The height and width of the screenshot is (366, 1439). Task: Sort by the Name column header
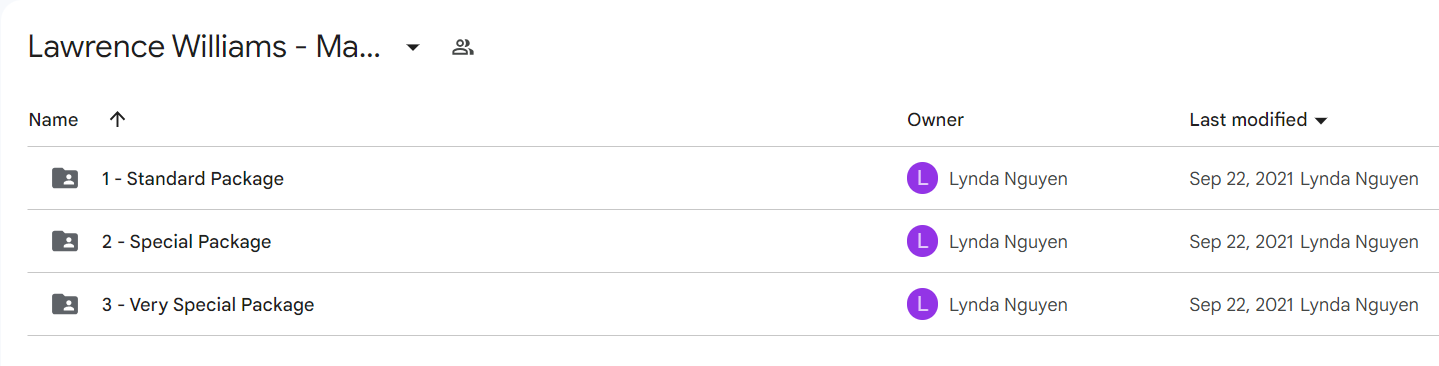click(53, 120)
